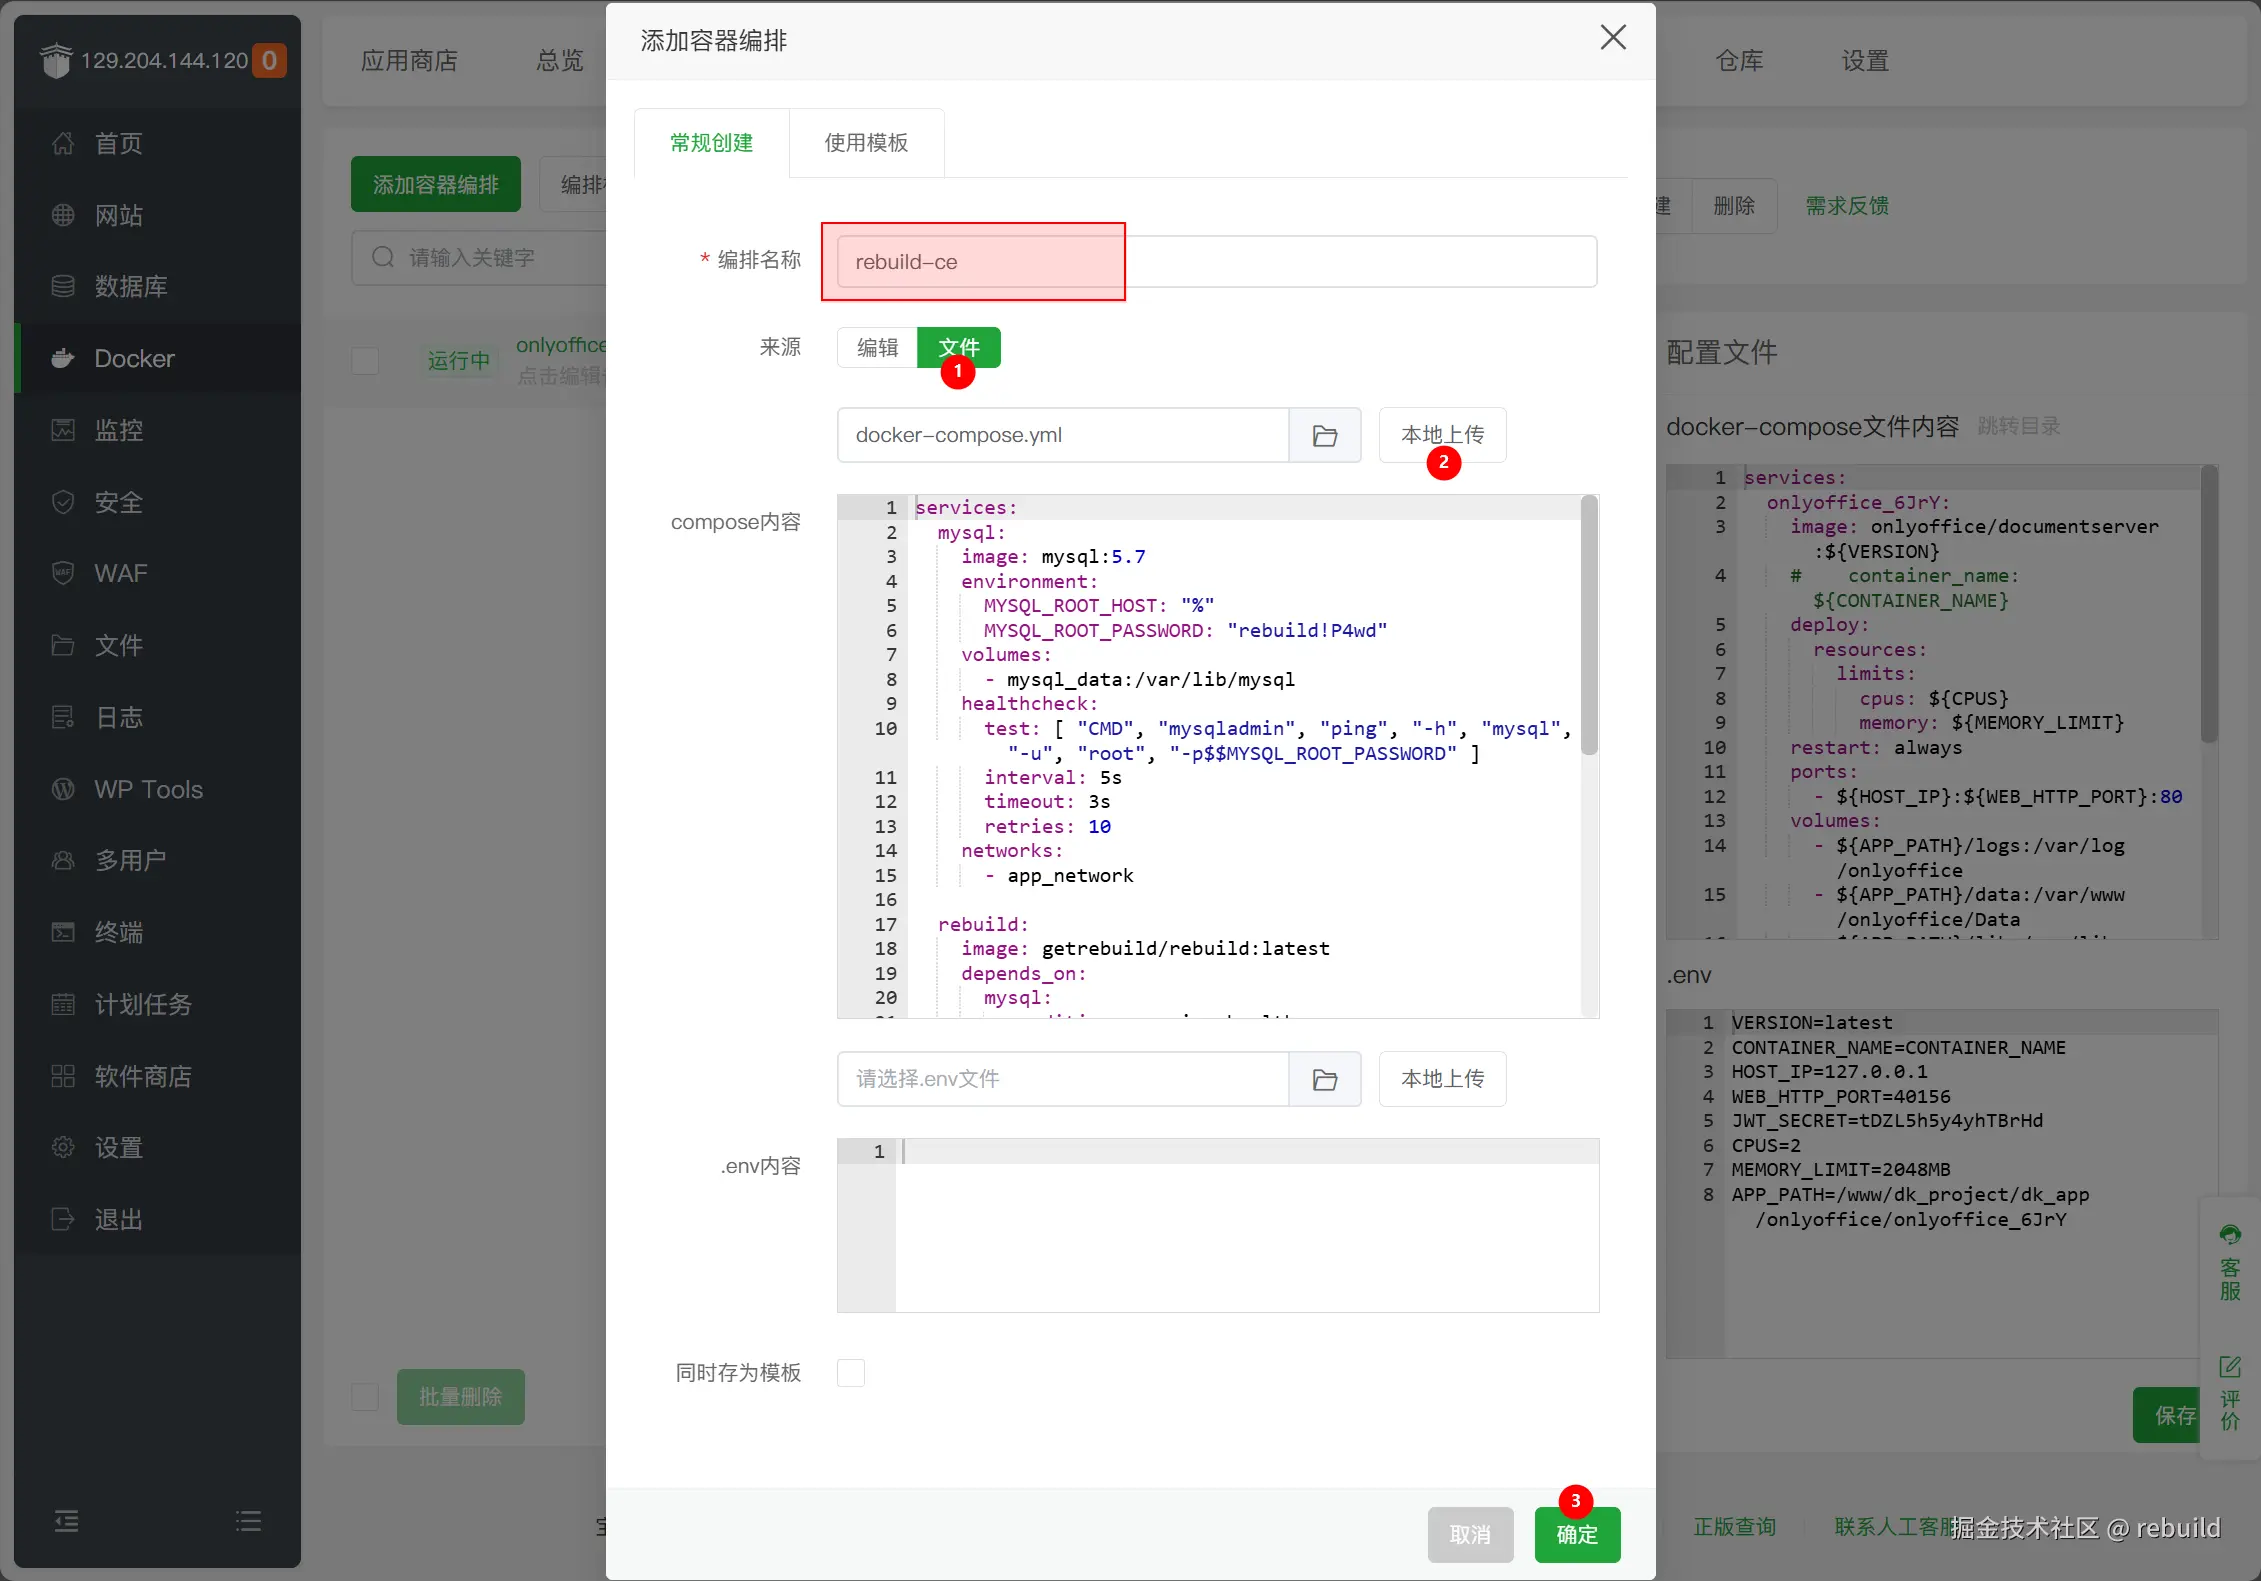
Task: Open the 计划任务 scheduled tasks icon
Action: 63,1004
